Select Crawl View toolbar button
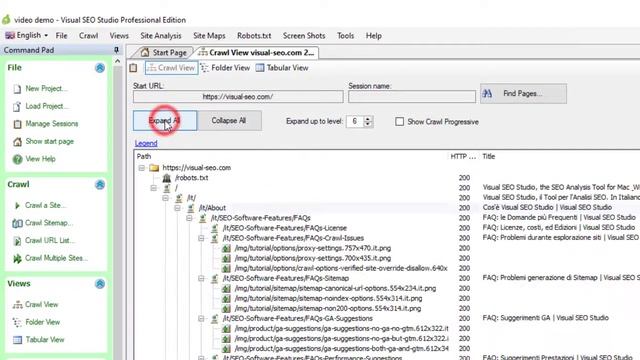The width and height of the screenshot is (640, 360). [x=171, y=68]
